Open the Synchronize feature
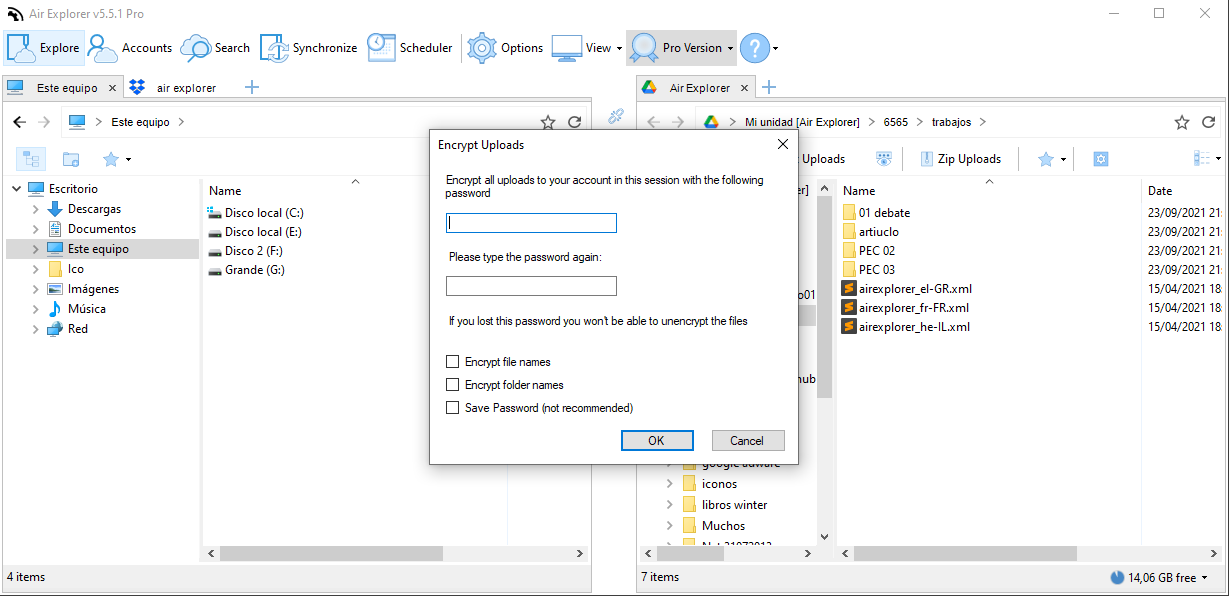1229x596 pixels. pyautogui.click(x=308, y=47)
